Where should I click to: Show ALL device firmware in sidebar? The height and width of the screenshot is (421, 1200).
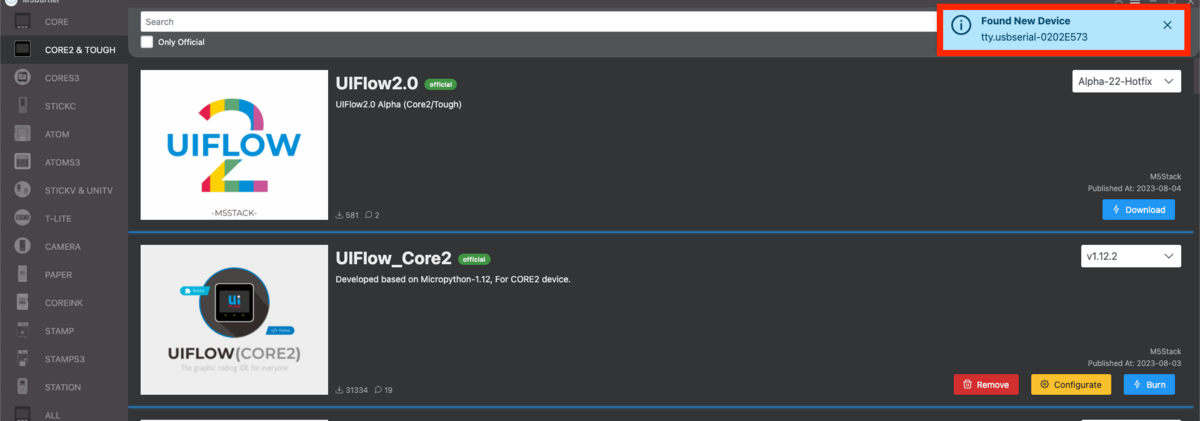tap(64, 413)
